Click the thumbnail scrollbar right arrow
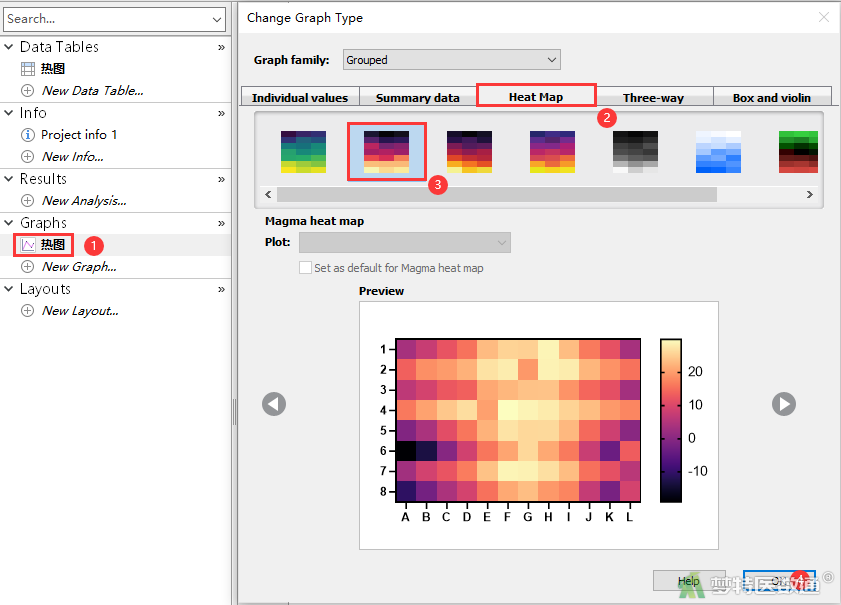This screenshot has width=841, height=605. (x=809, y=194)
